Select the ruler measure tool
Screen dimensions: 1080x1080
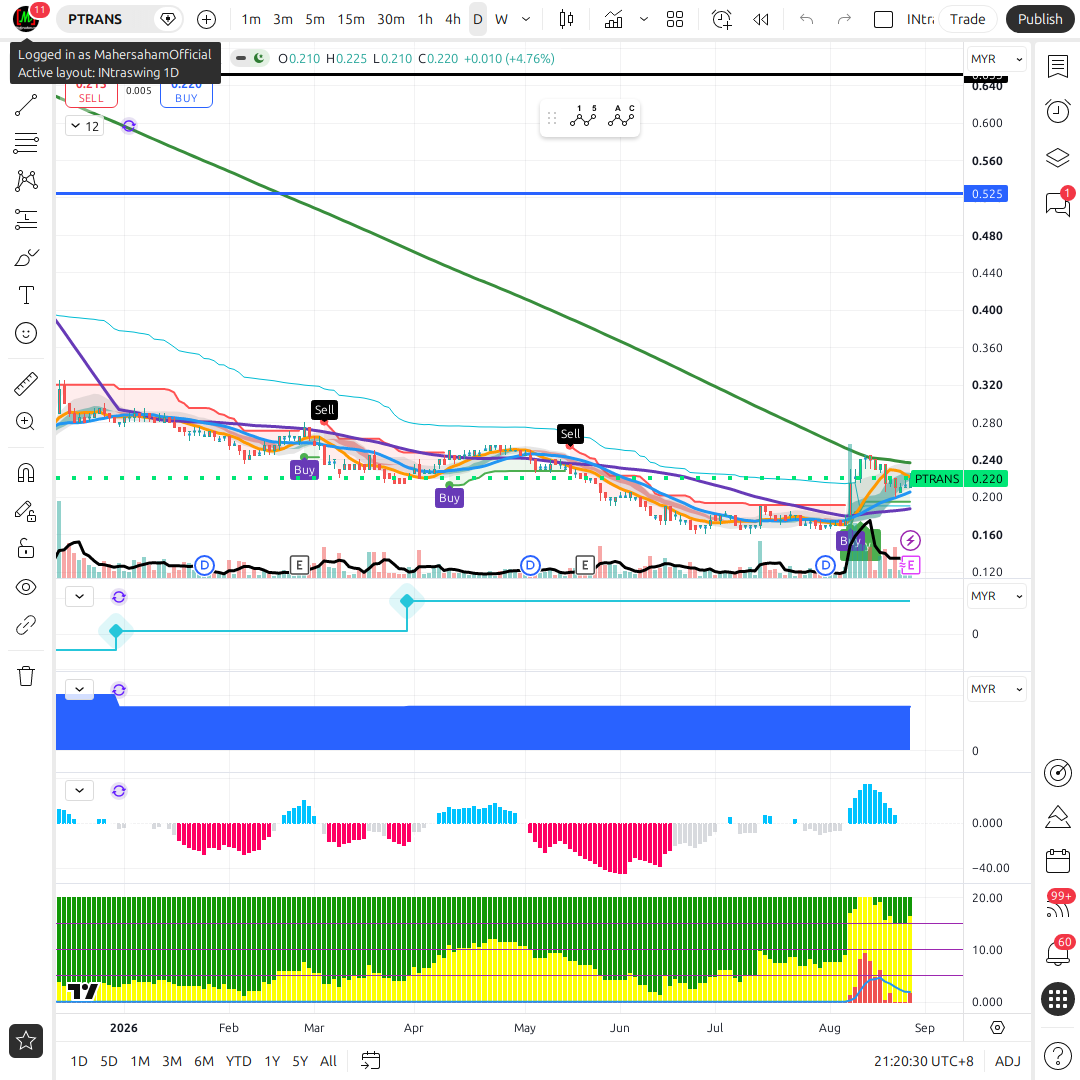[x=26, y=384]
